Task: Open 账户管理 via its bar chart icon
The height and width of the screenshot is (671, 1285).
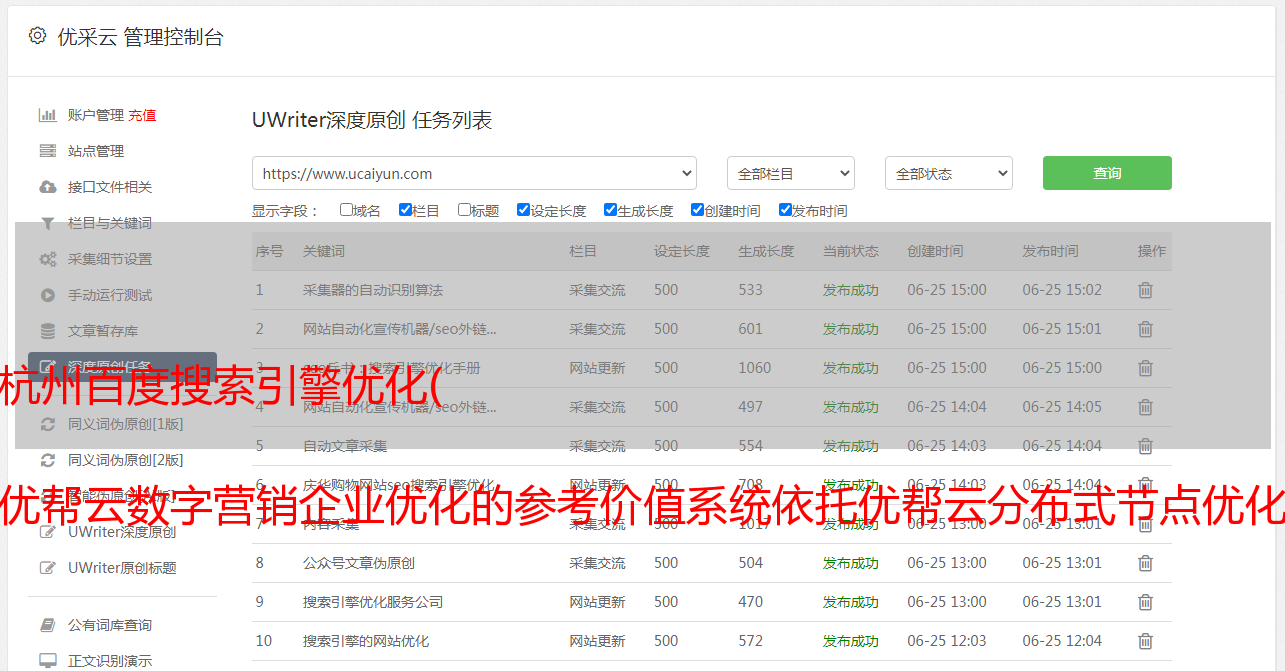Action: point(47,115)
